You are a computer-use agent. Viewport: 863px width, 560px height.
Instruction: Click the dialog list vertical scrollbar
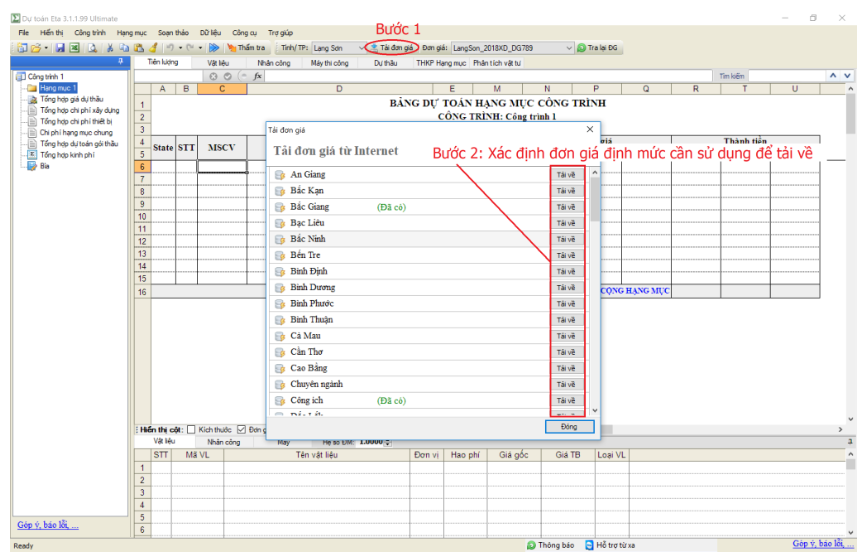(594, 292)
